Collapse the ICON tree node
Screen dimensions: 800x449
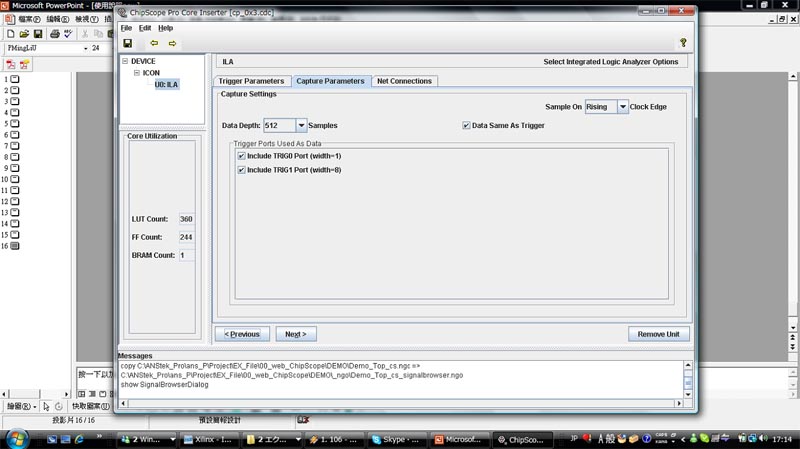(x=137, y=73)
